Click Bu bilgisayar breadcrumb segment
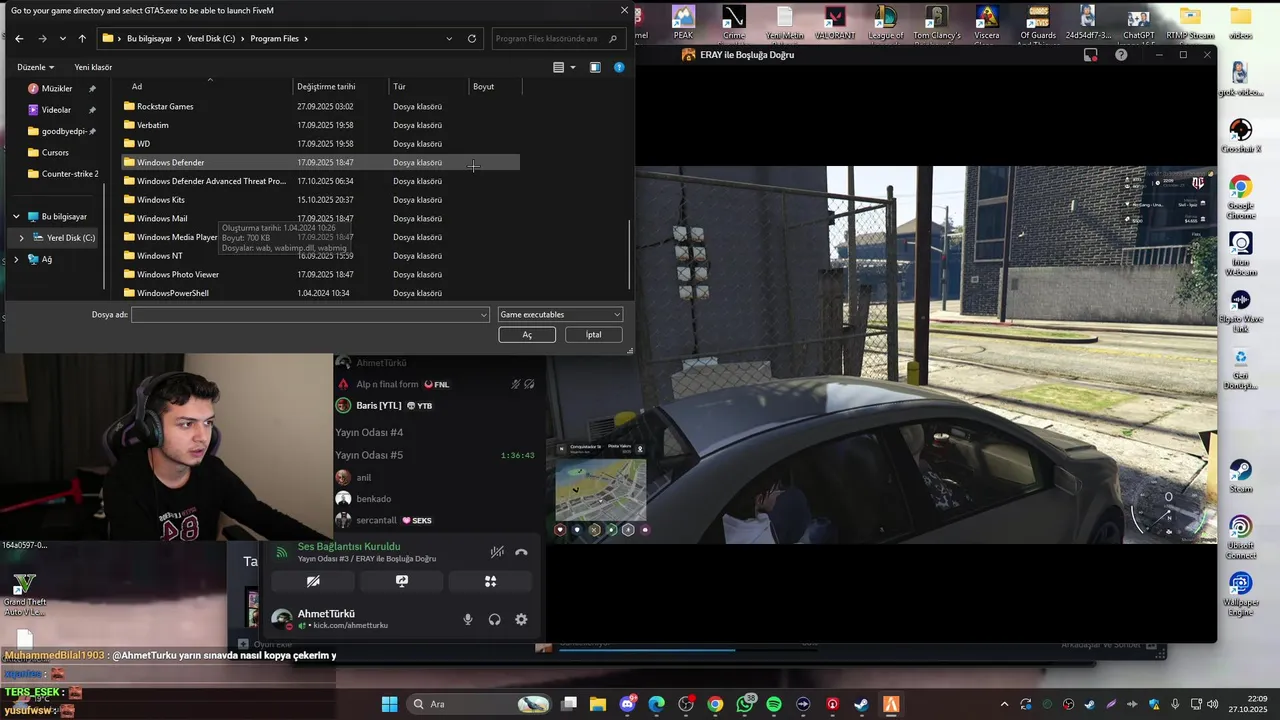 [x=149, y=39]
